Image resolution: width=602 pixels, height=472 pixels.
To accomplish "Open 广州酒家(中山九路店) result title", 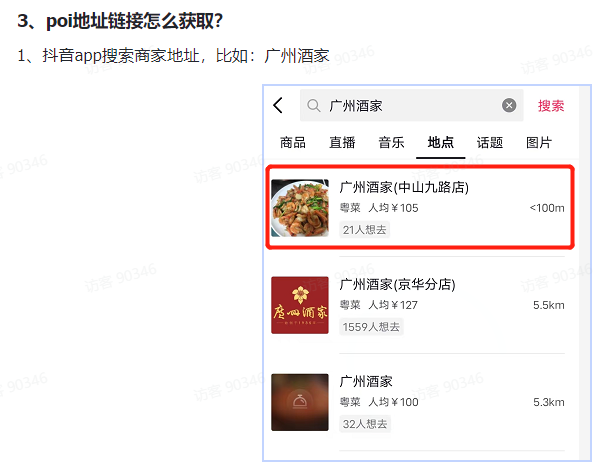I will tap(404, 187).
